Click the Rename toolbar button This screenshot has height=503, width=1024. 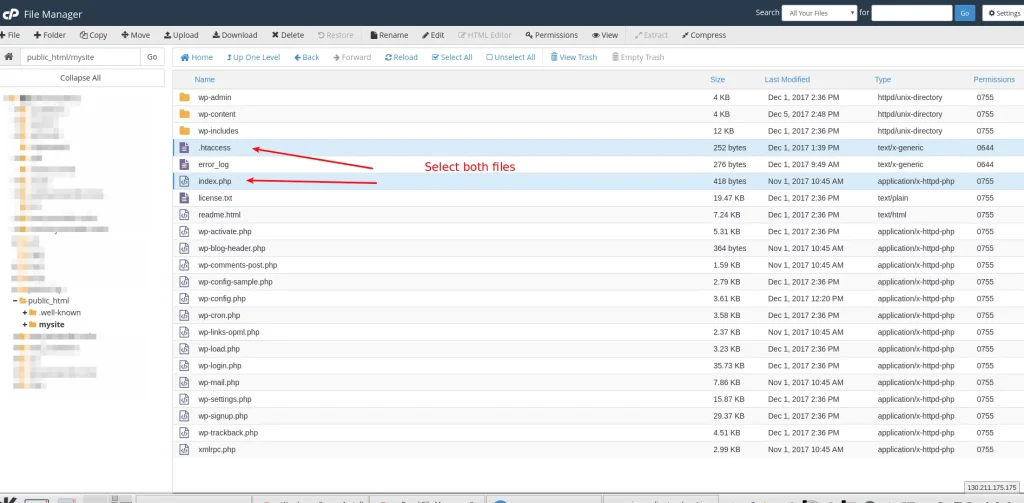[388, 35]
